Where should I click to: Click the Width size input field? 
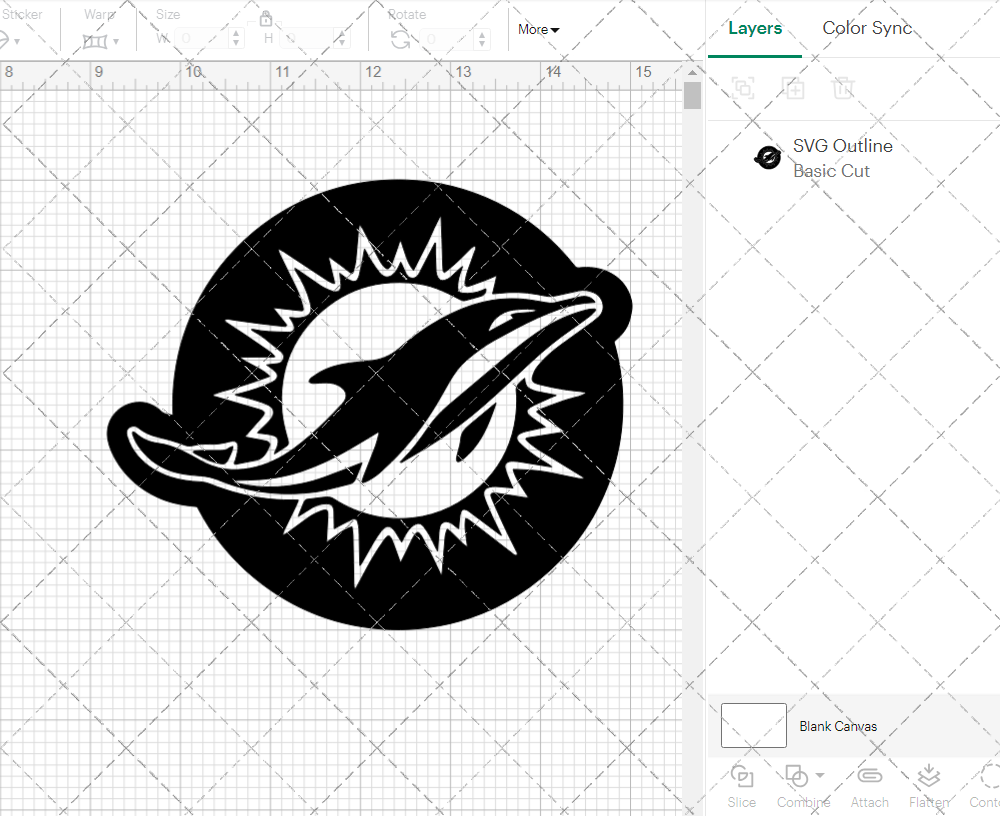click(x=202, y=38)
